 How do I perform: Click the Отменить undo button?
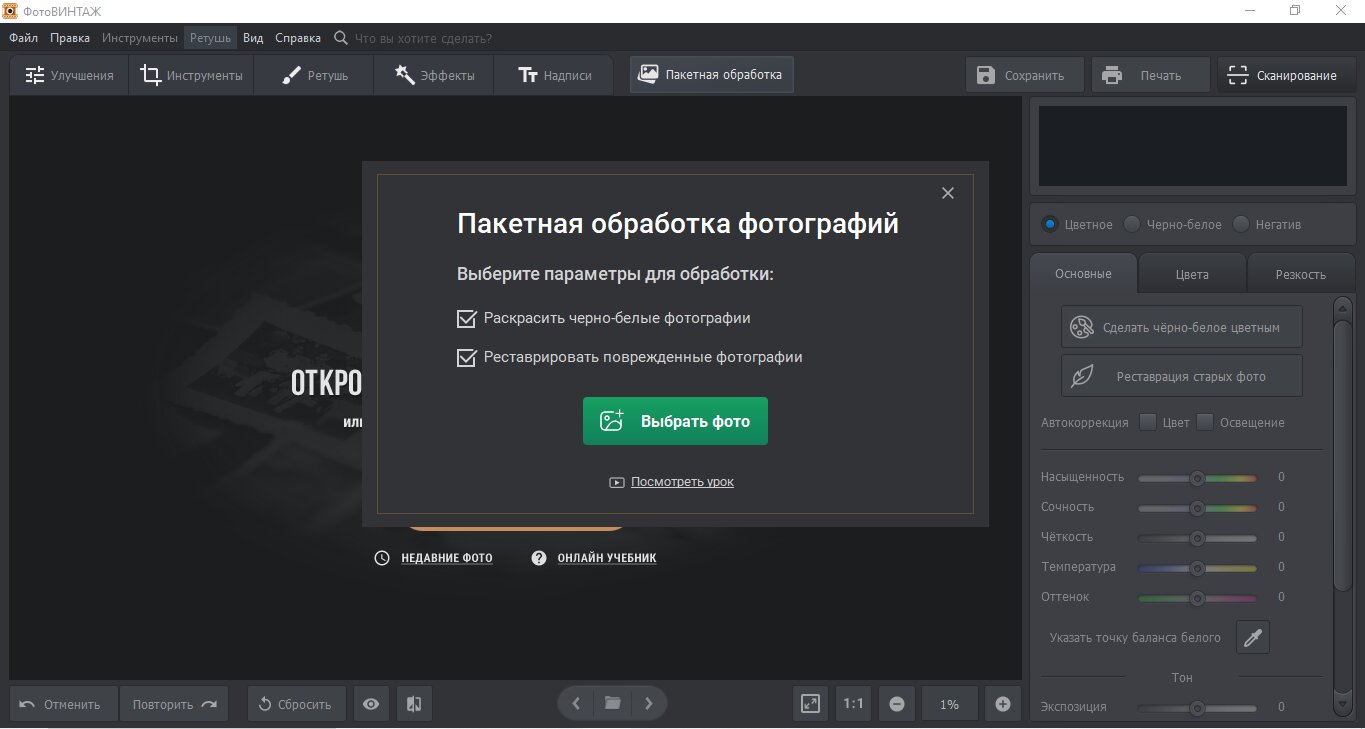click(64, 704)
